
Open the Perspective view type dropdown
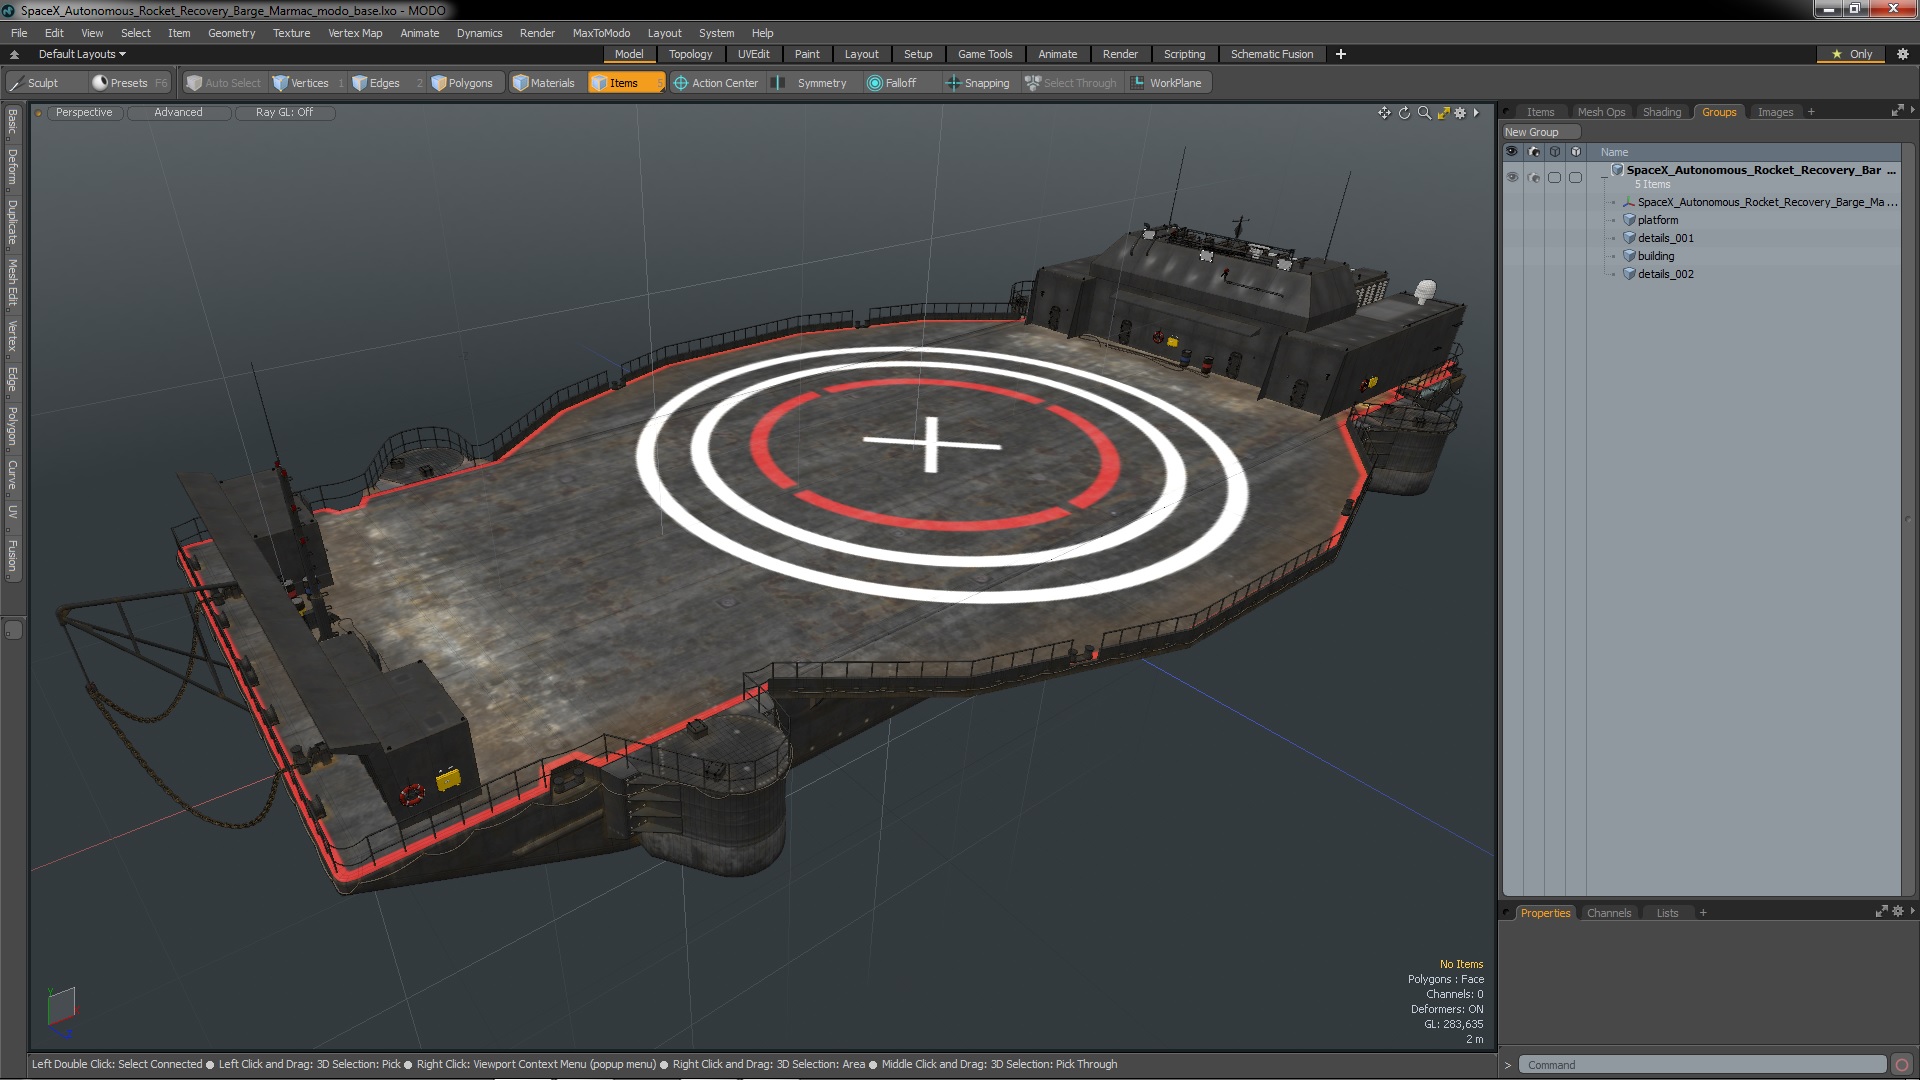coord(84,112)
